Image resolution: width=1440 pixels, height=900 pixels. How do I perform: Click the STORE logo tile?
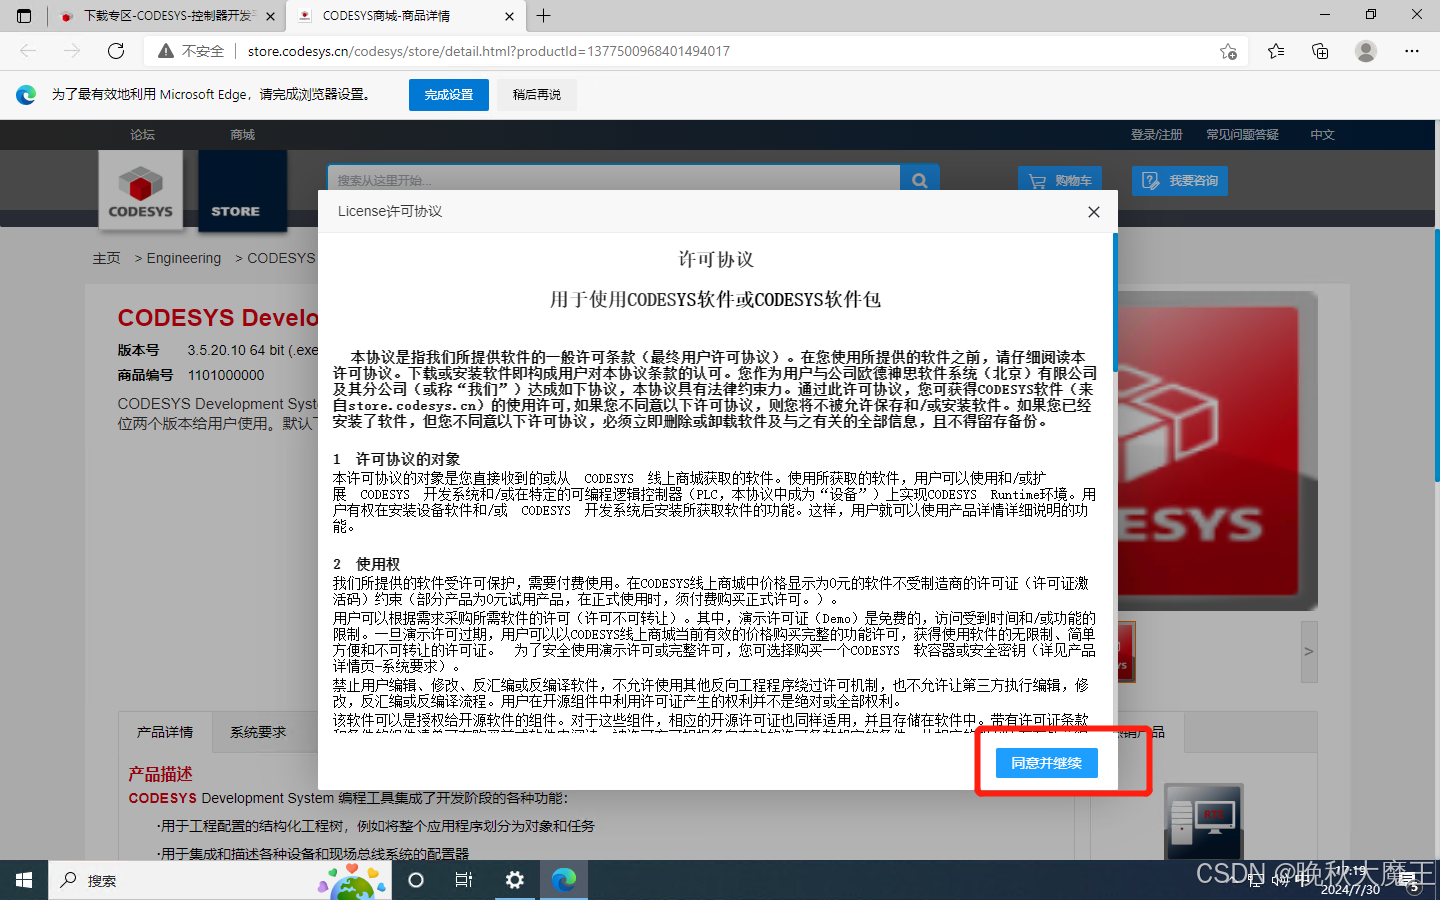243,191
